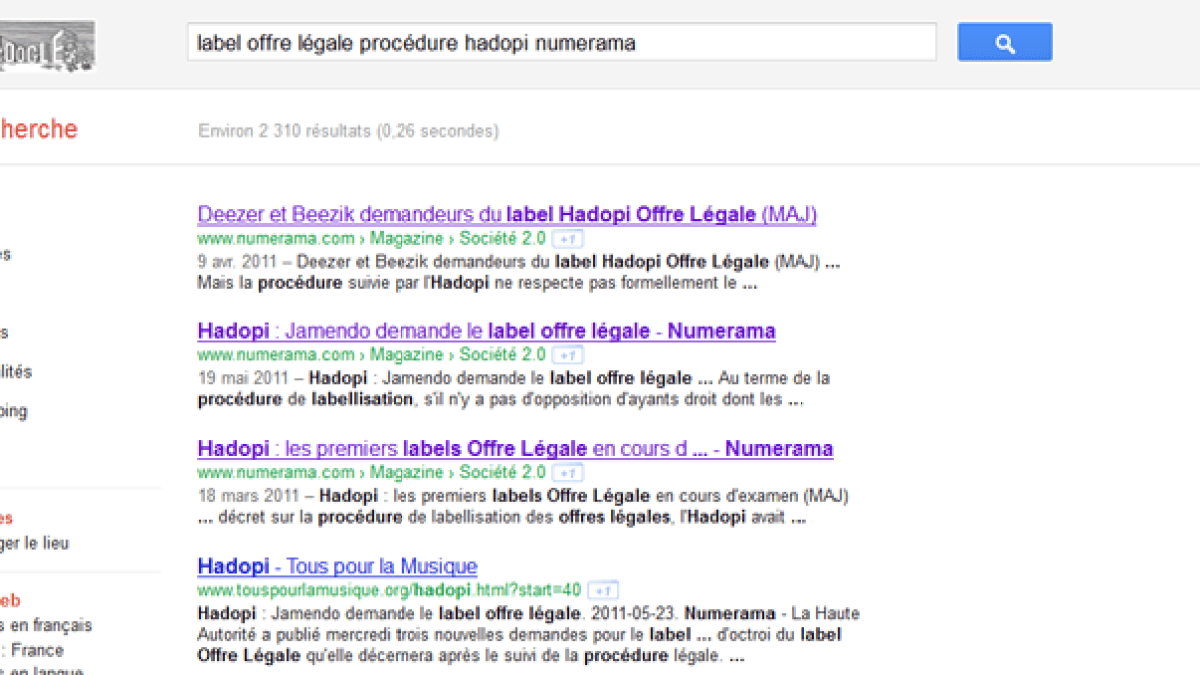
Task: Click +1 button for premiers labels result
Action: coord(568,473)
